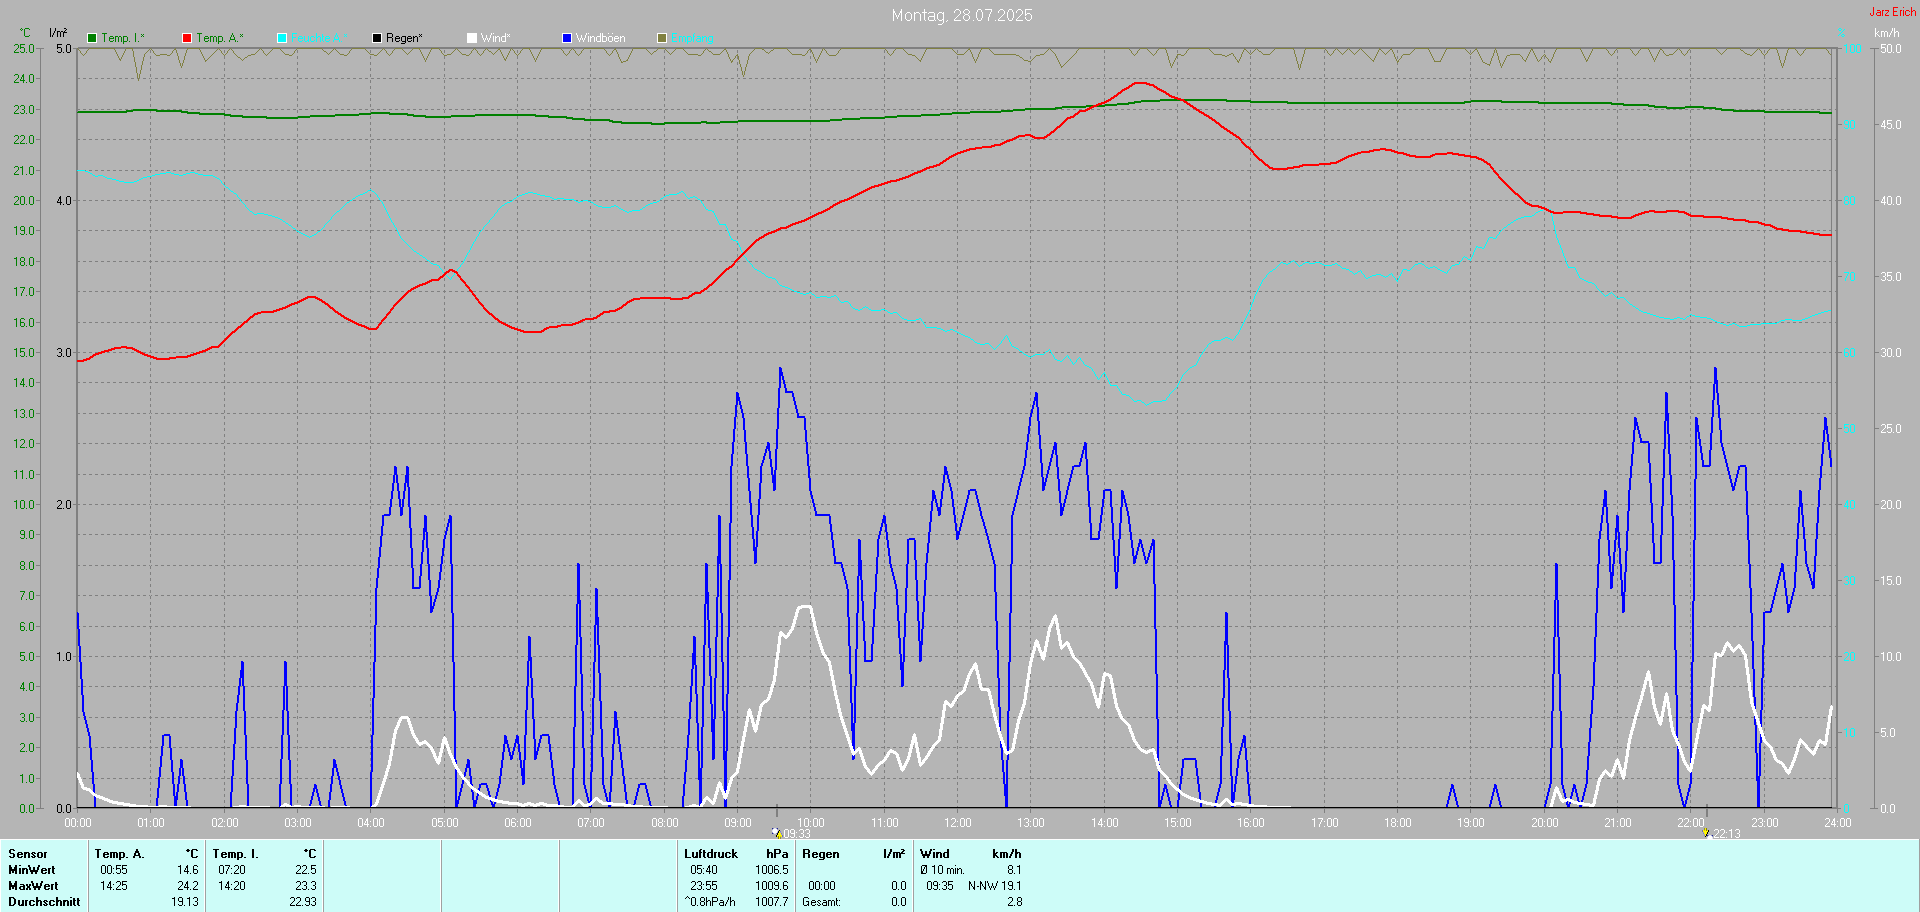1920x912 pixels.
Task: Click the average pressure value 1007.7
Action: (772, 902)
